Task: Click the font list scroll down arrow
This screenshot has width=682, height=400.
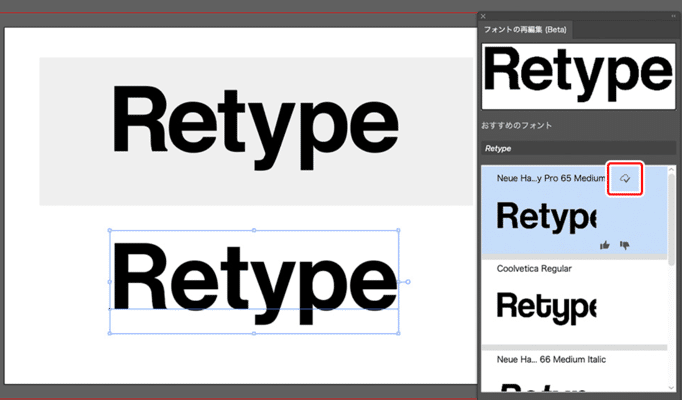Action: point(672,388)
